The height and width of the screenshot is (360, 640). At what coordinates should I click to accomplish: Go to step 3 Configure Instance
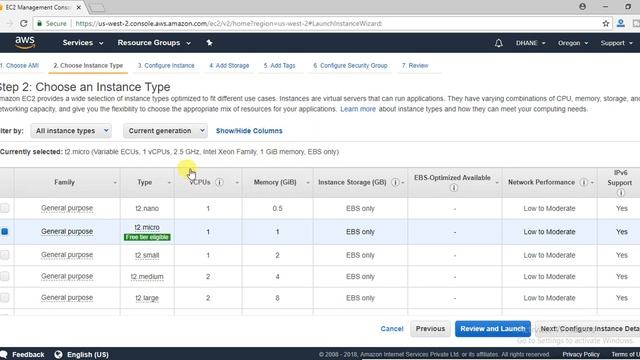tap(166, 65)
